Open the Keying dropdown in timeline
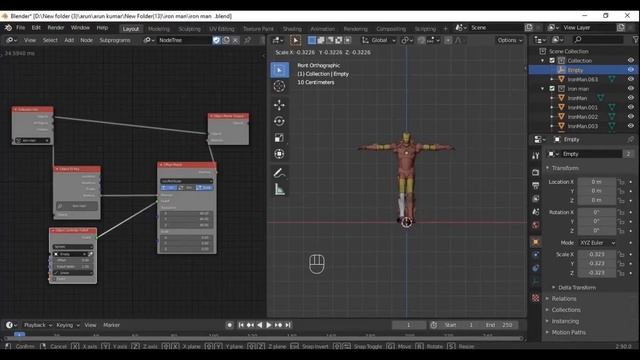 click(67, 325)
